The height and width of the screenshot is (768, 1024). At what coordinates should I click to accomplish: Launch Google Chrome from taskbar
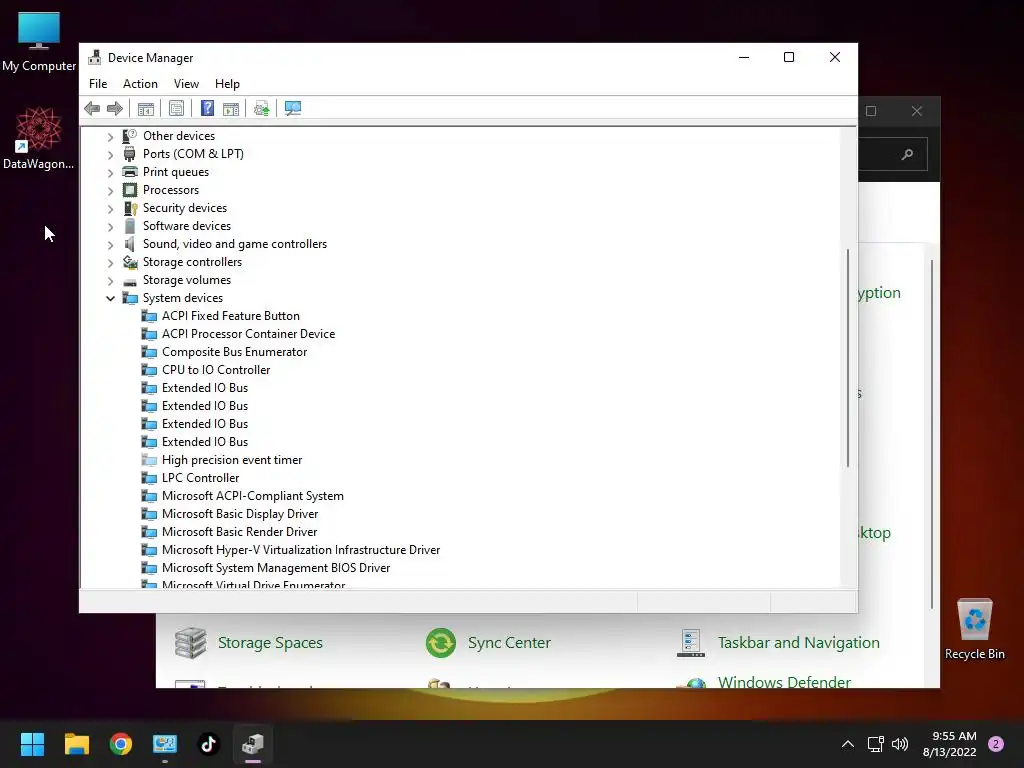click(x=121, y=744)
